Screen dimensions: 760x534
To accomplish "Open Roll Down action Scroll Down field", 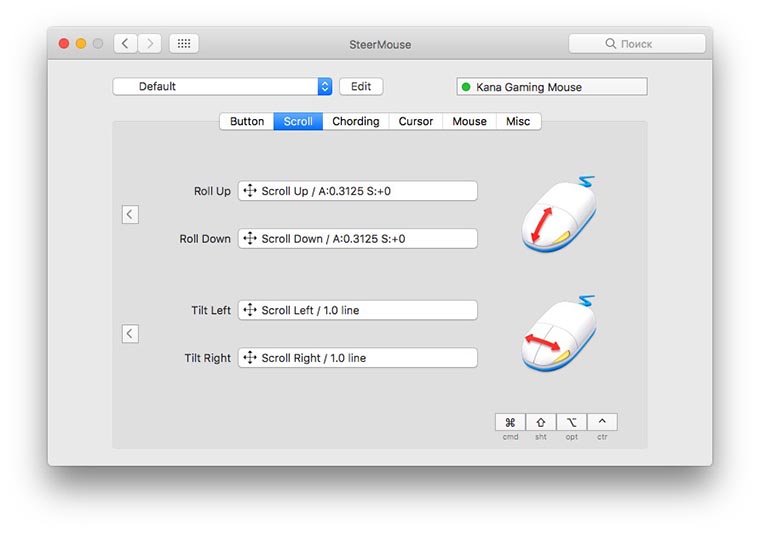I will 358,238.
